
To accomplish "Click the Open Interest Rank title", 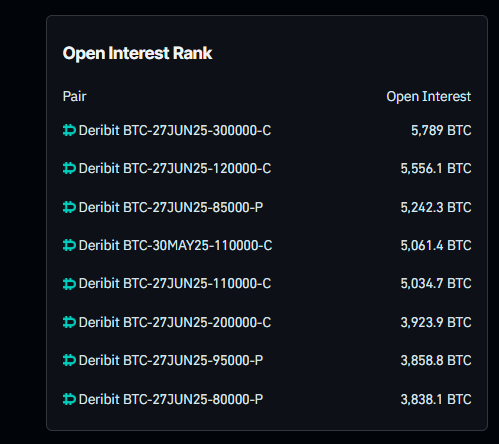I will [x=137, y=53].
